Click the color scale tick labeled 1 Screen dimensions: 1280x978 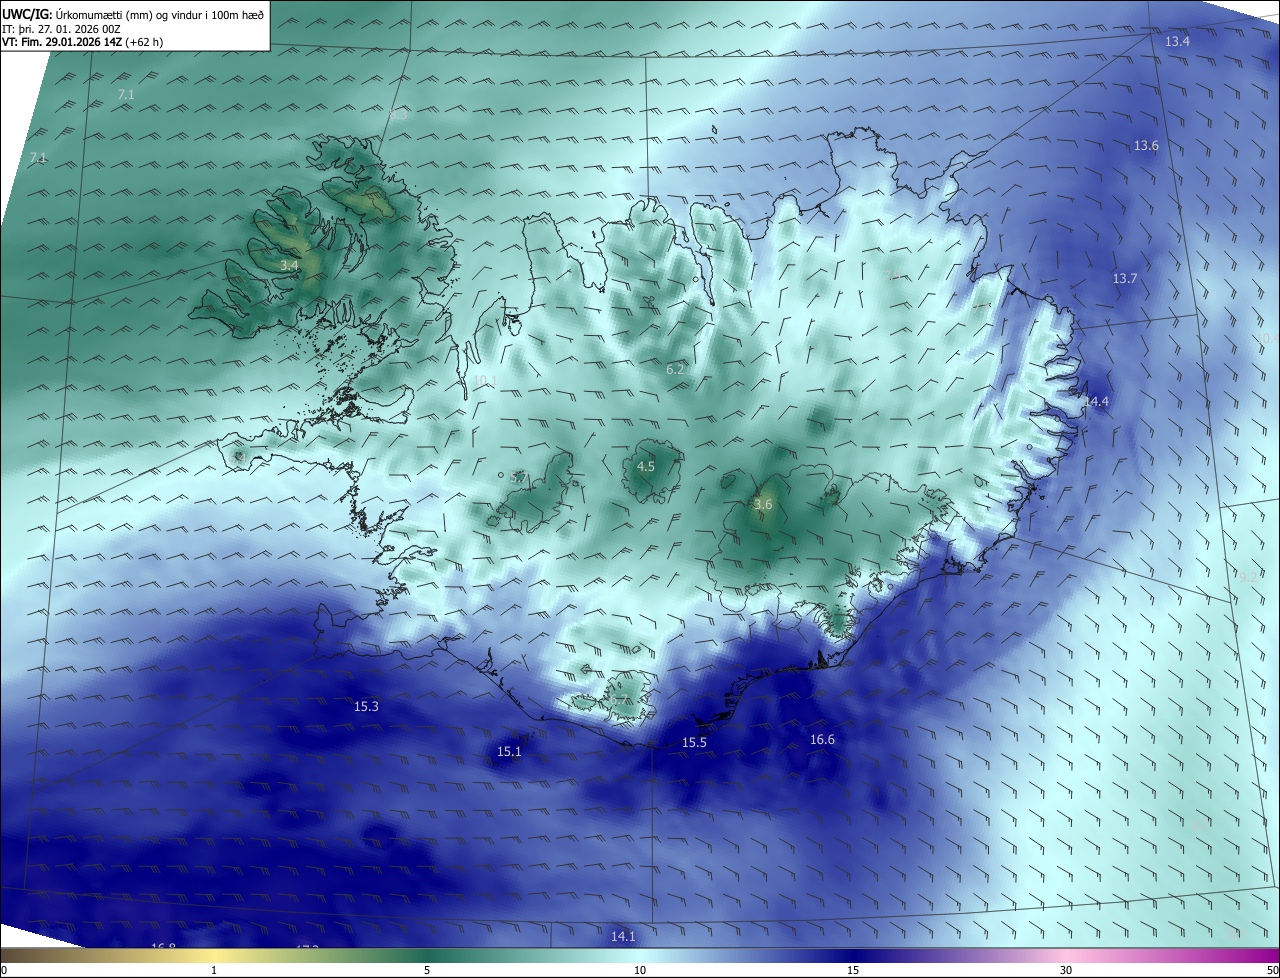click(214, 970)
